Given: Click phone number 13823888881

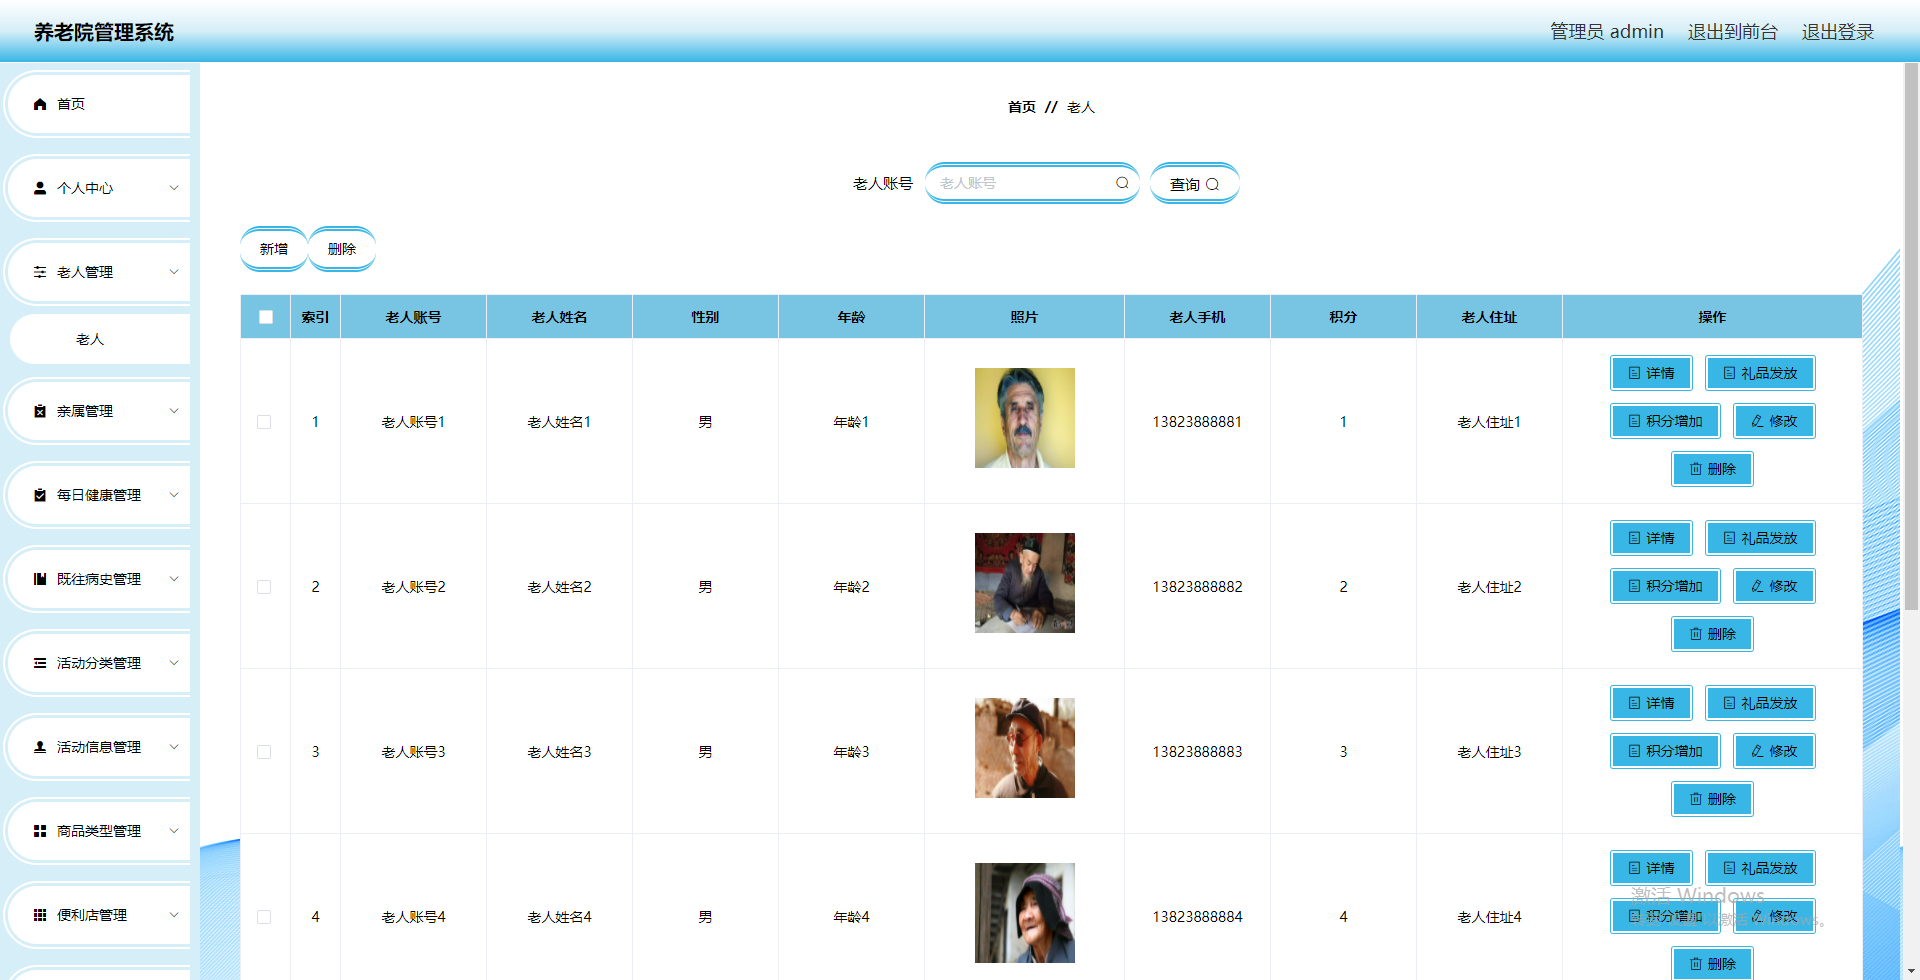Looking at the screenshot, I should tap(1197, 422).
